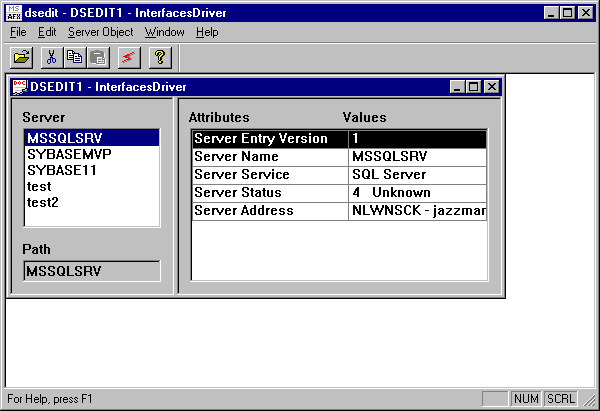Image resolution: width=600 pixels, height=411 pixels.
Task: Click the SCRL indicator in status bar
Action: pos(561,399)
